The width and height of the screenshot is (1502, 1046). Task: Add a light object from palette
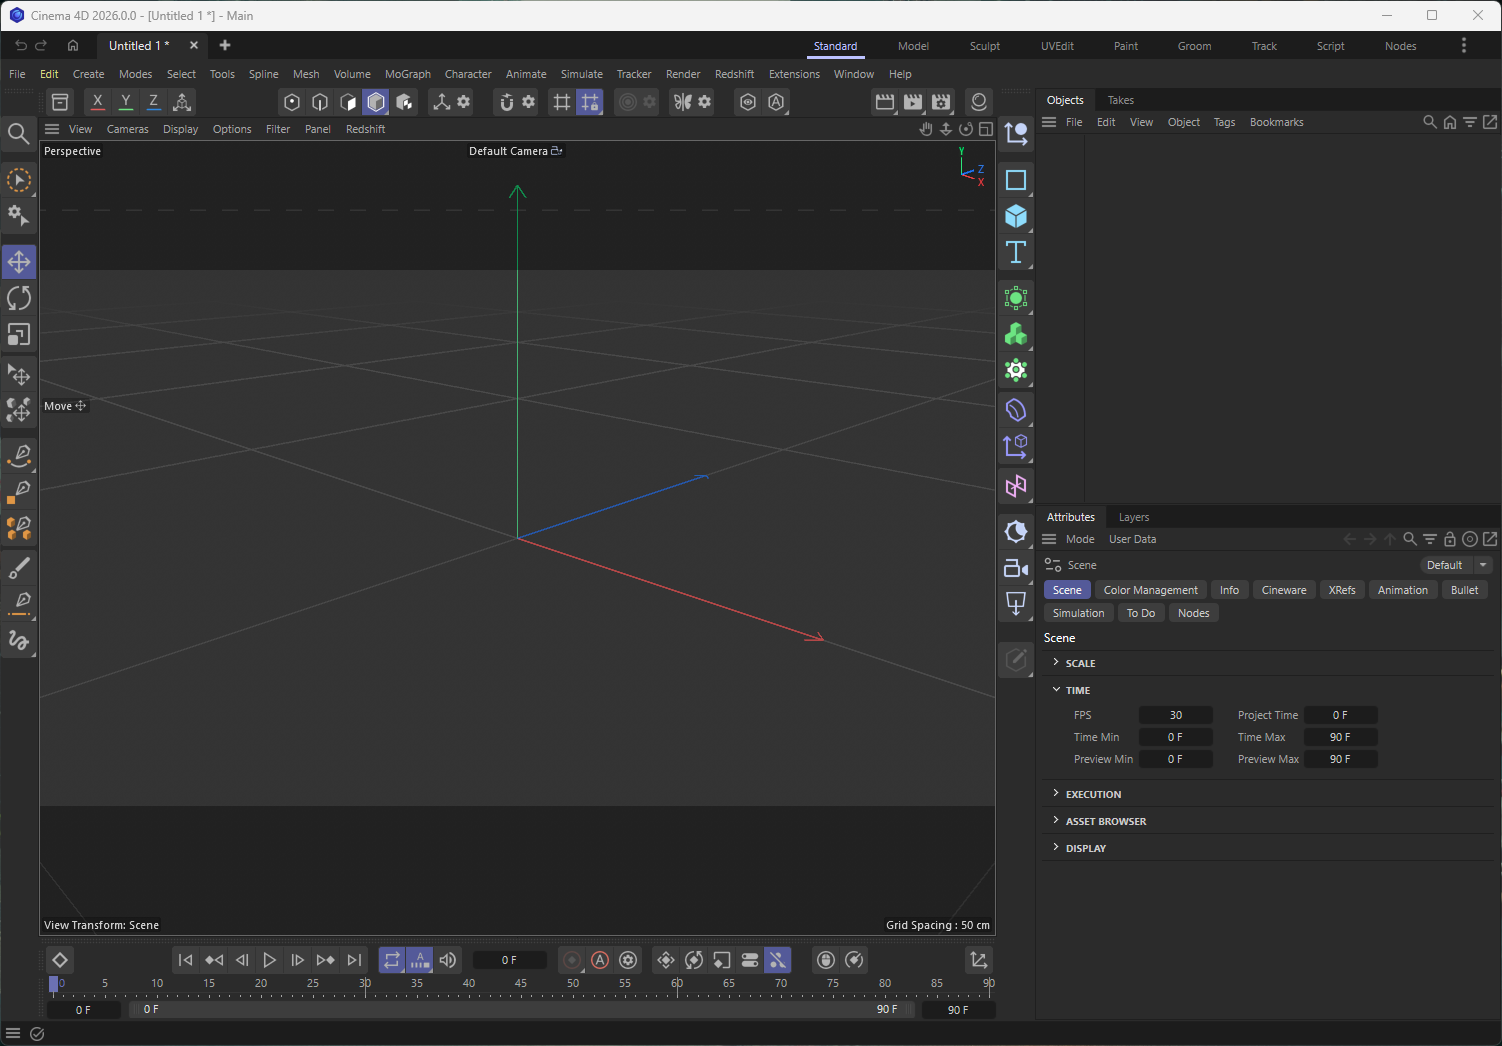1016,604
